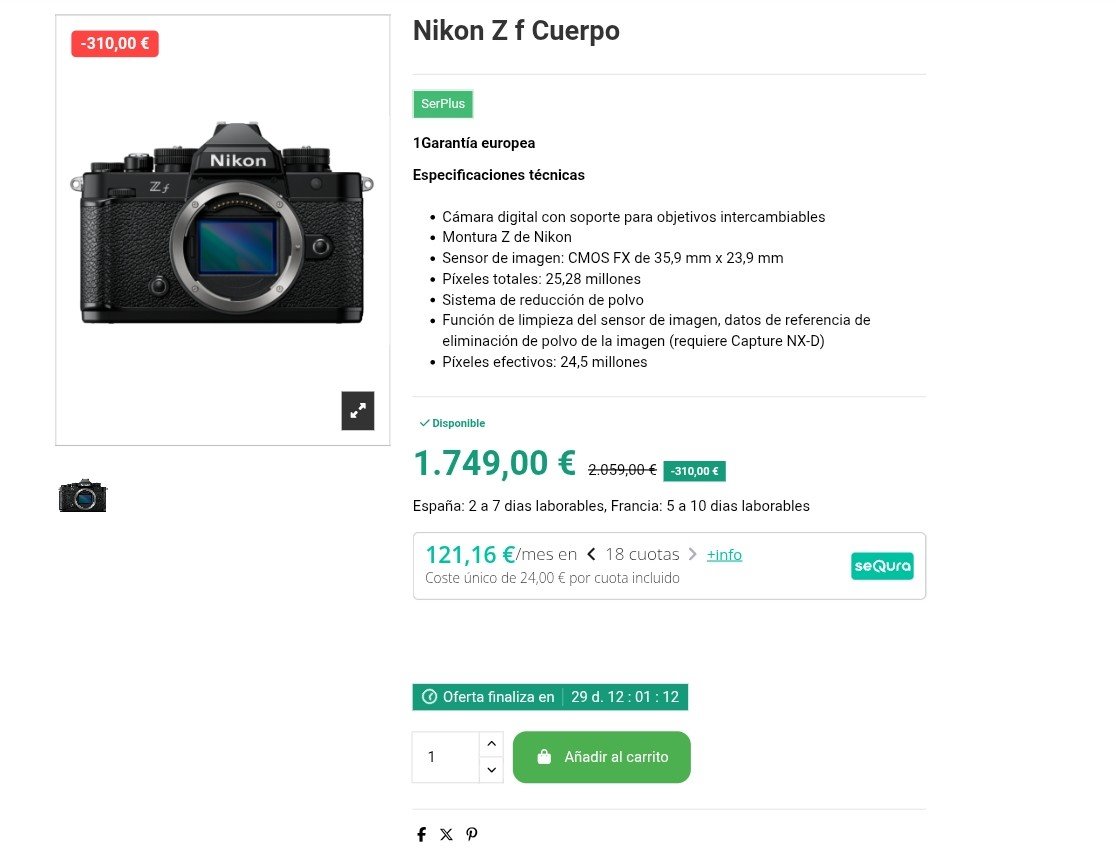1116x849 pixels.
Task: Show fewer installments with left chevron
Action: [x=591, y=554]
